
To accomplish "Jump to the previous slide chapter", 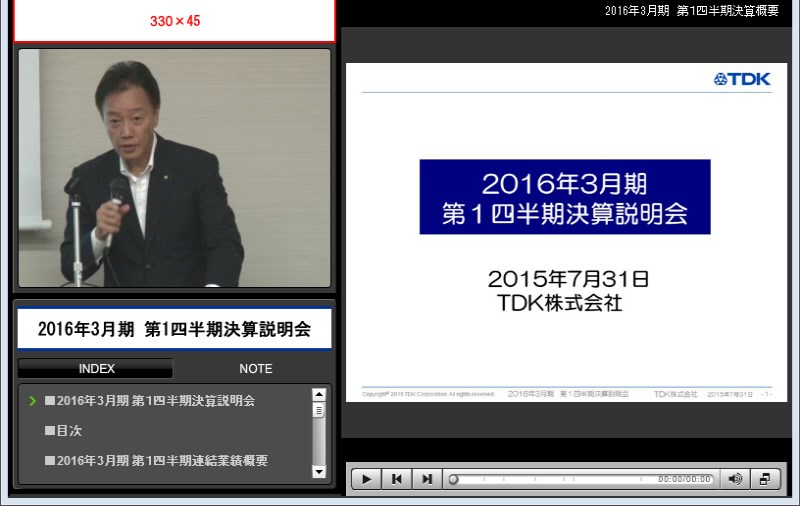I will [x=397, y=479].
